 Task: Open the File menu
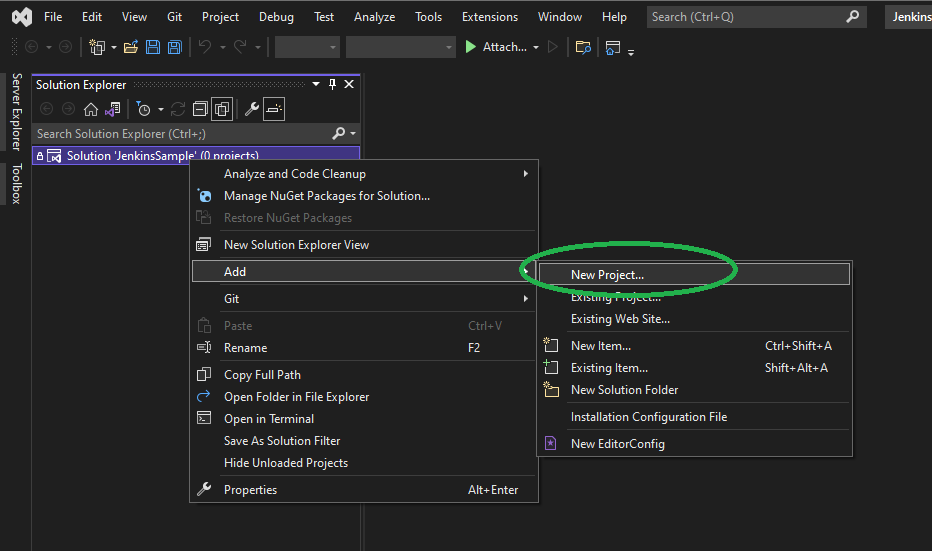point(53,17)
